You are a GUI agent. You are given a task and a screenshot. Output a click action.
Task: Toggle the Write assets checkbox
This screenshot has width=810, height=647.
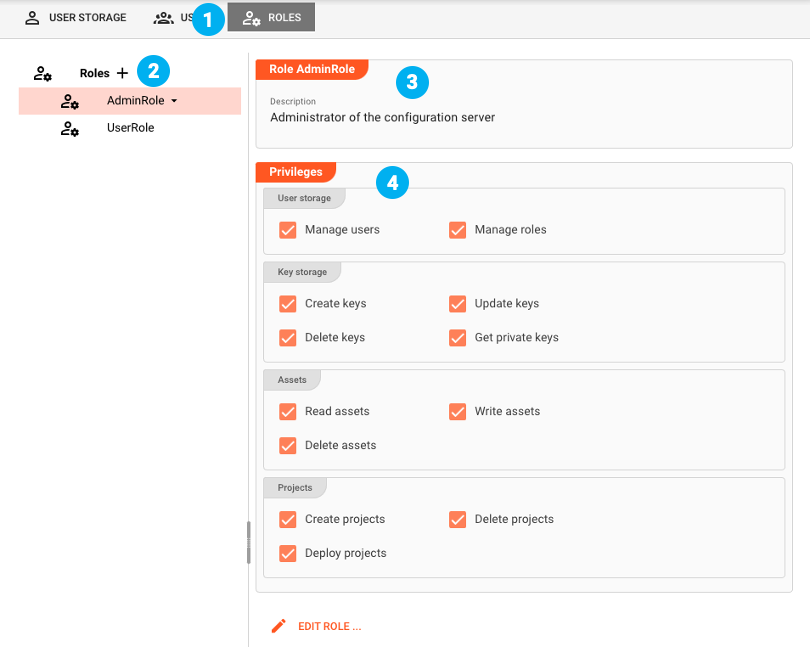[458, 411]
